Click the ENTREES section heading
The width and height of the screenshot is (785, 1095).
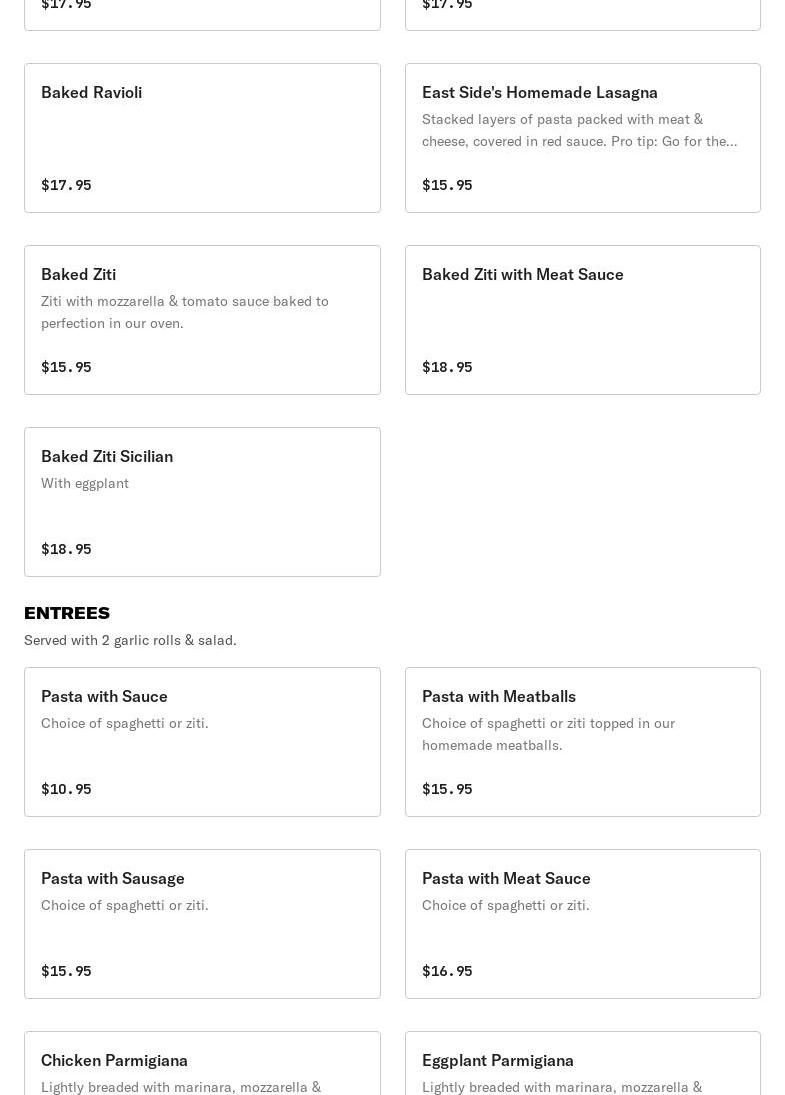[x=67, y=613]
